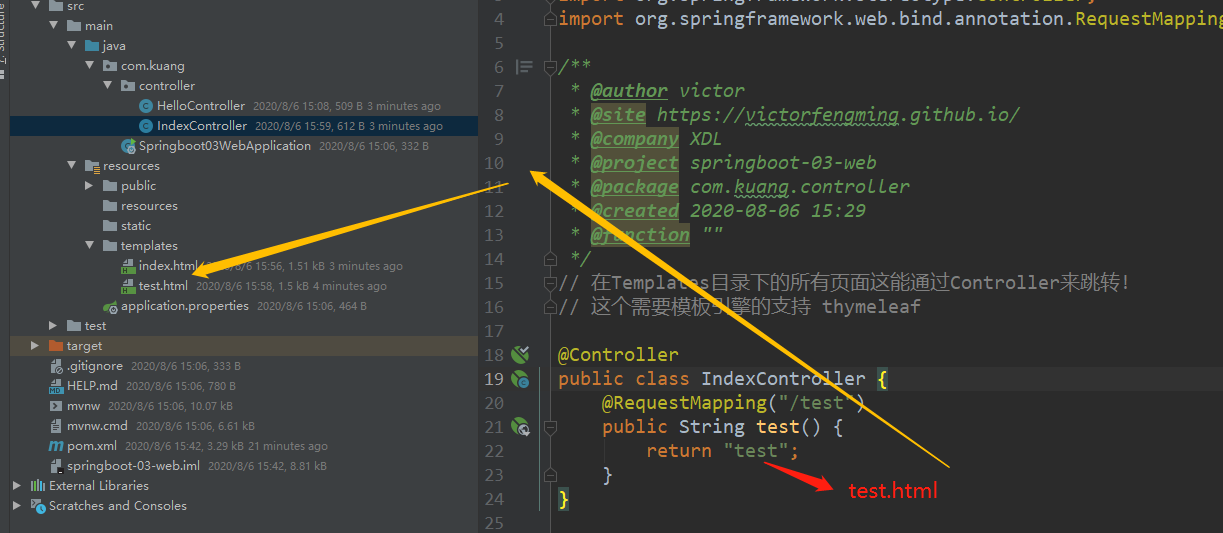Screen dimensions: 1223x533
Task: Open test.html in the templates folder
Action: coord(163,286)
